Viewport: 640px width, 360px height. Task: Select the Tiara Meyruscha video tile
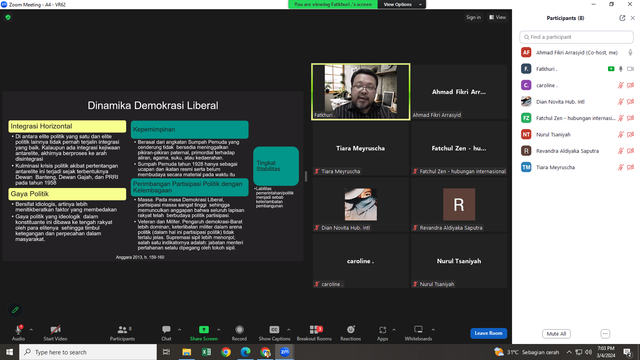[x=361, y=148]
